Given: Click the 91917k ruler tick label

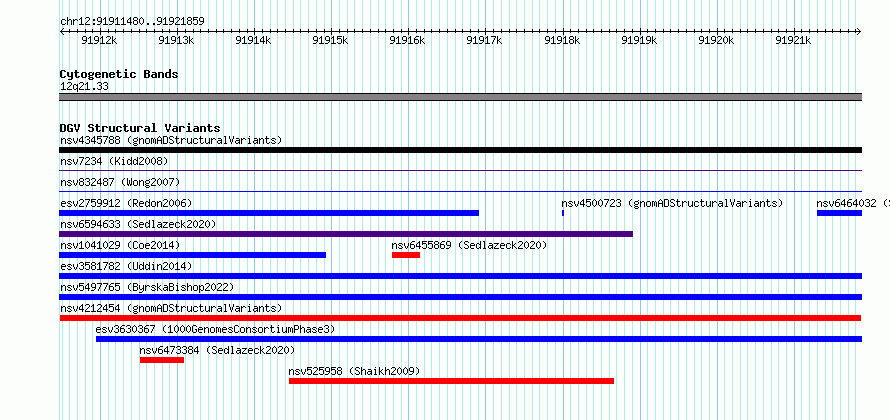Looking at the screenshot, I should click(x=485, y=40).
